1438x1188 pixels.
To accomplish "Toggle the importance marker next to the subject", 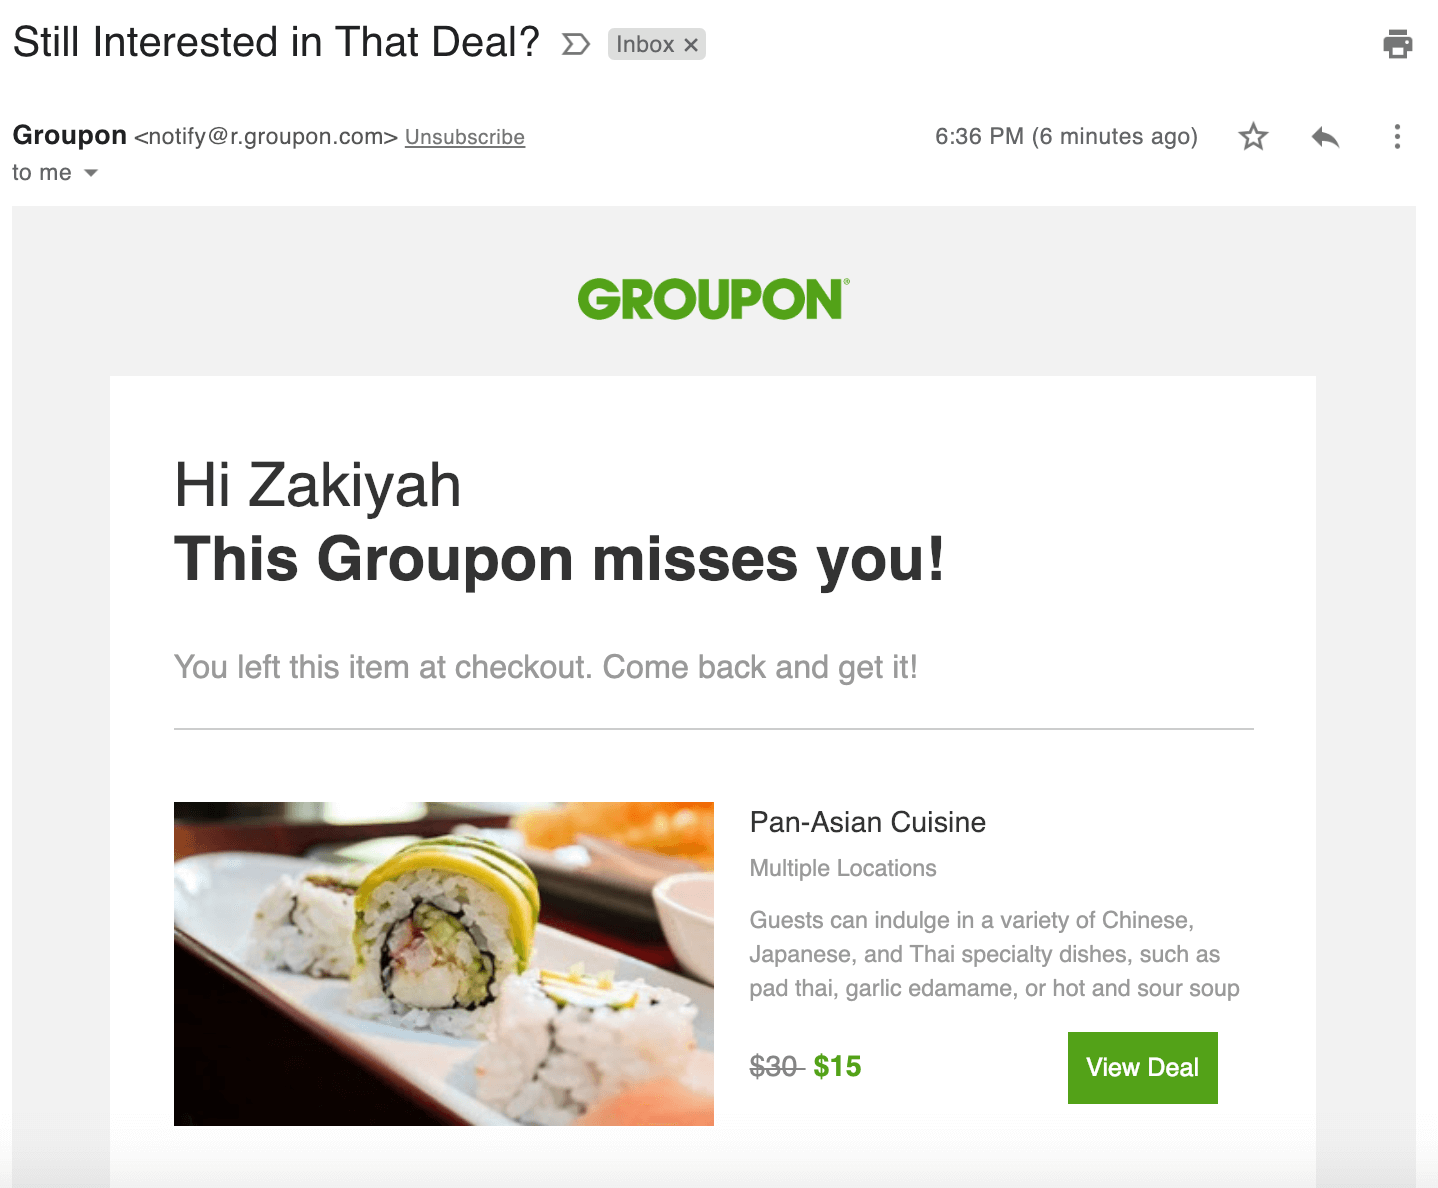I will click(575, 44).
